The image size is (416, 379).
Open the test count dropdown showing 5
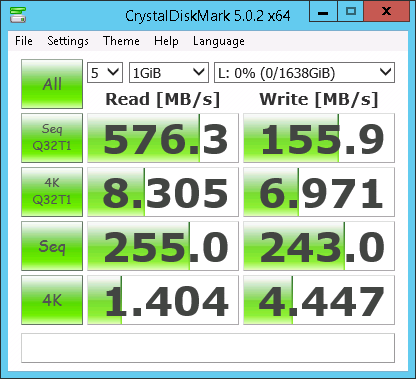[x=105, y=72]
